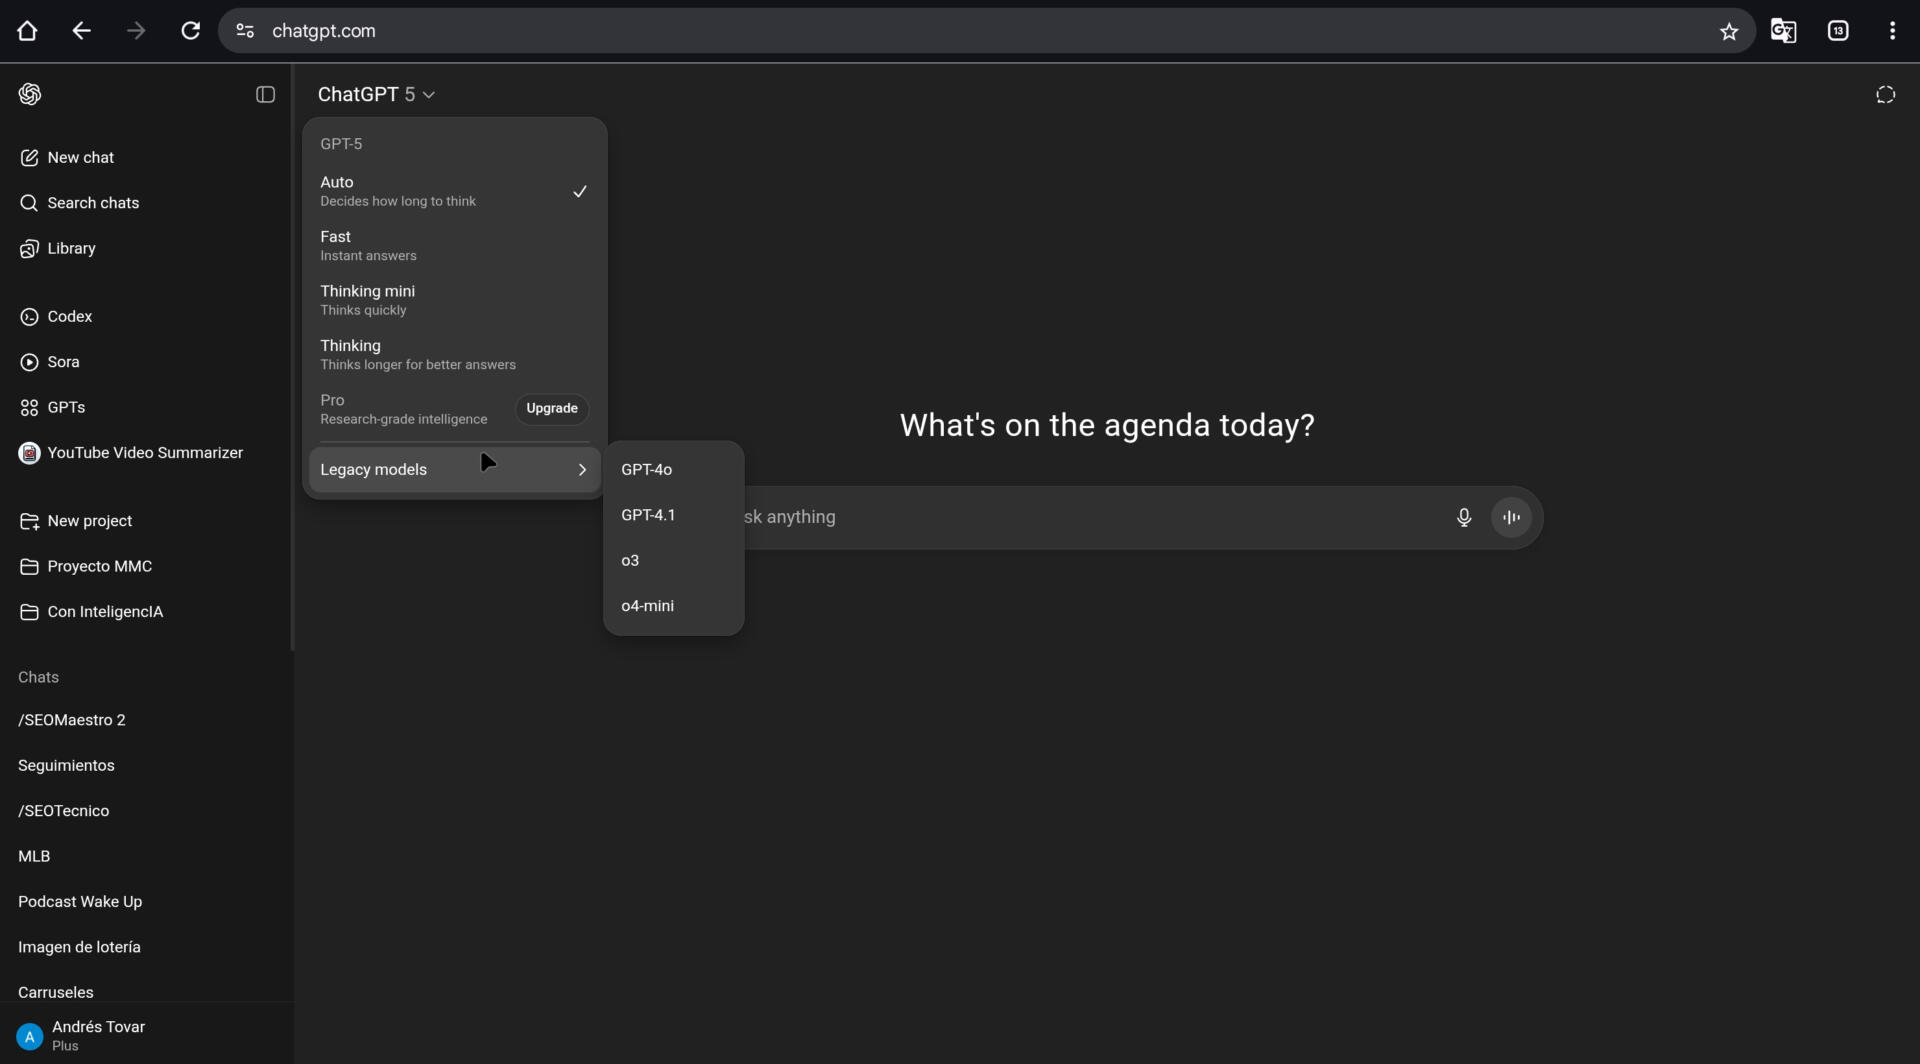Screen dimensions: 1920x1064
Task: Select the Fast instant answers option
Action: [x=454, y=246]
